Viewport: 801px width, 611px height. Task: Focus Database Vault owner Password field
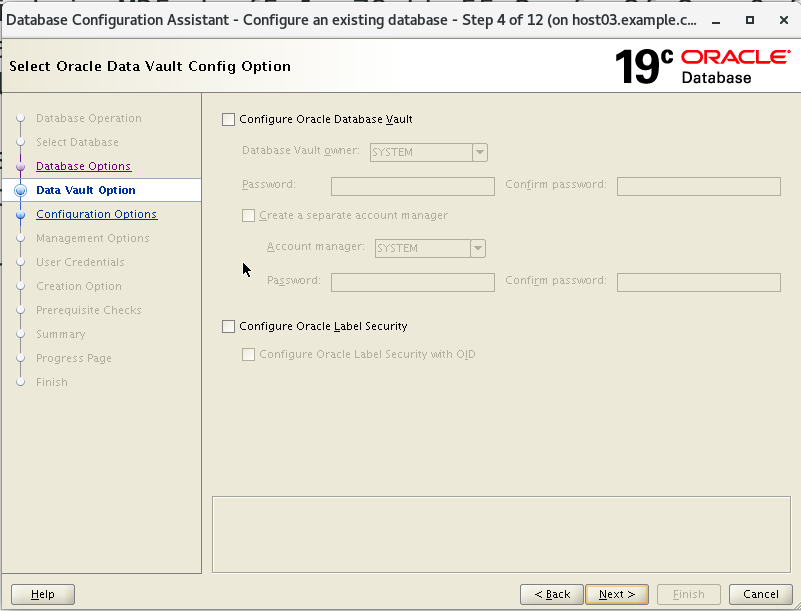[x=413, y=186]
